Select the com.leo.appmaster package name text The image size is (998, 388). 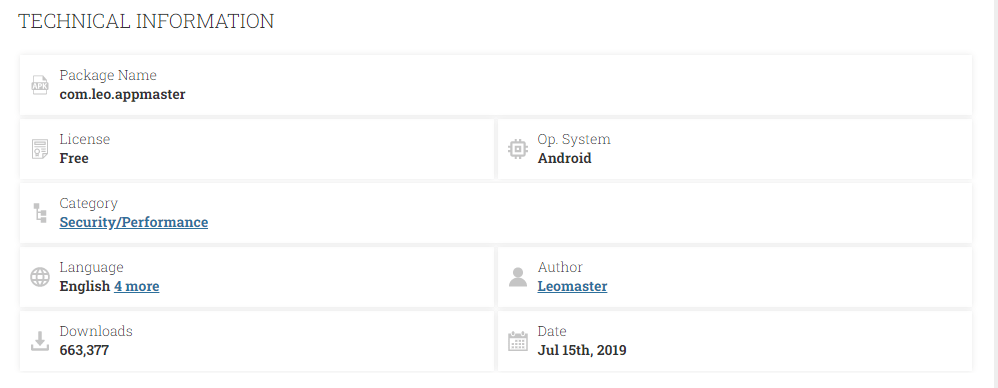point(122,94)
